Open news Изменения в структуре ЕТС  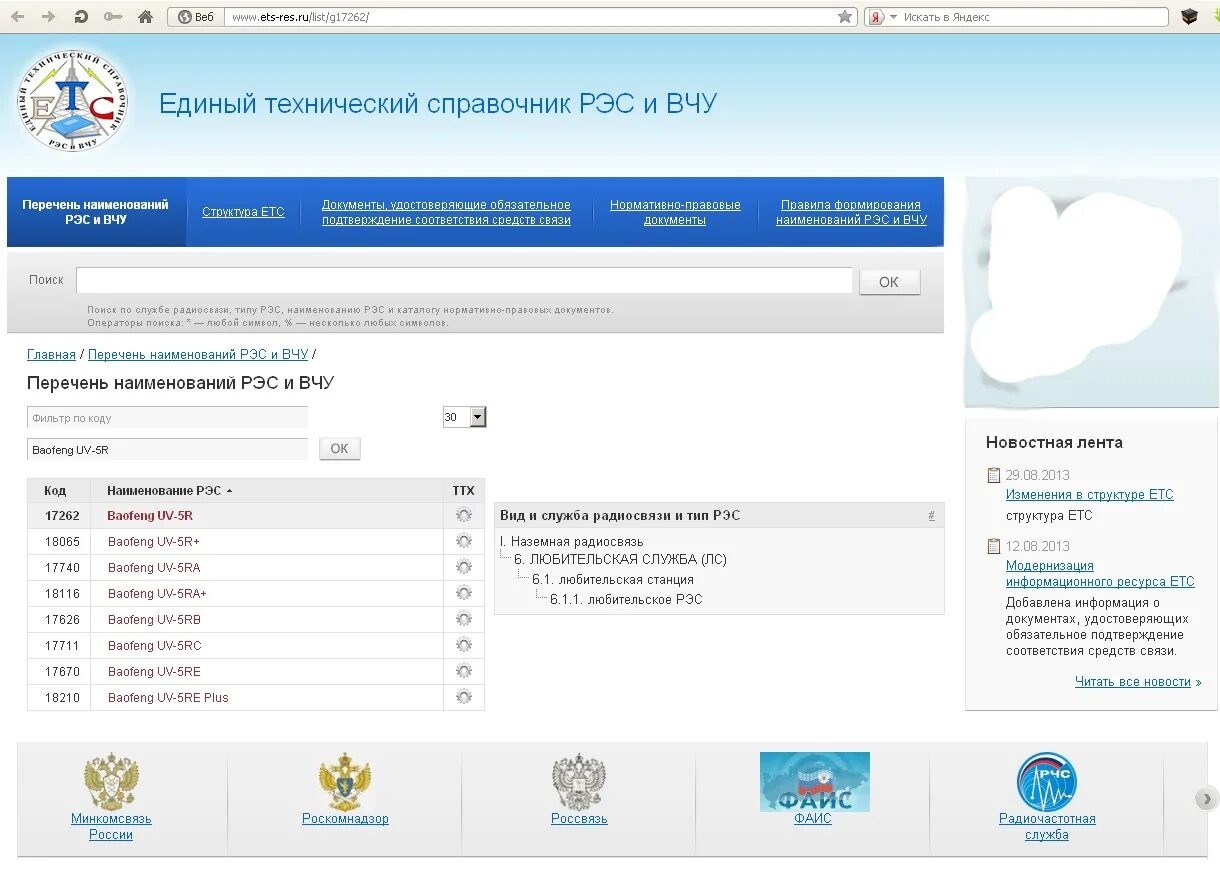[x=1089, y=495]
